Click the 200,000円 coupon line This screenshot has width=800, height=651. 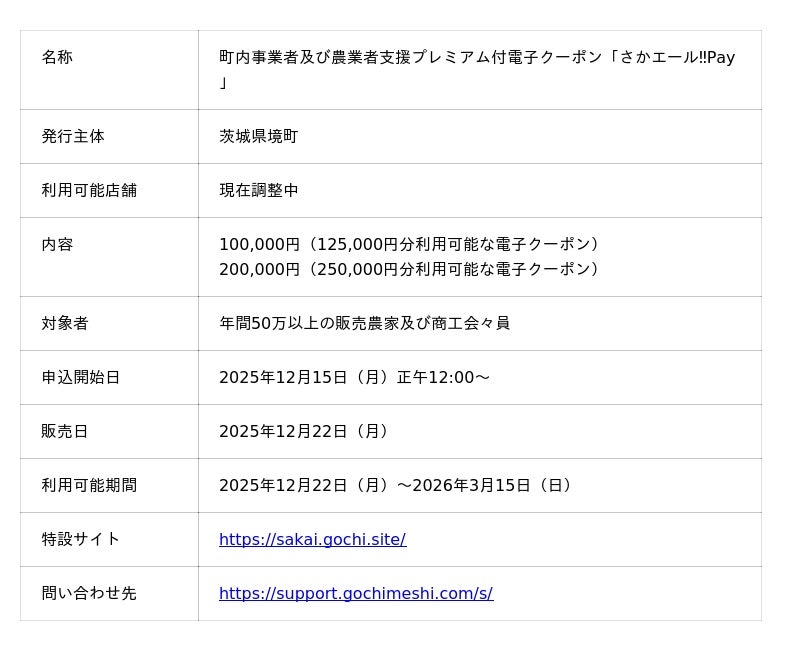(x=411, y=270)
